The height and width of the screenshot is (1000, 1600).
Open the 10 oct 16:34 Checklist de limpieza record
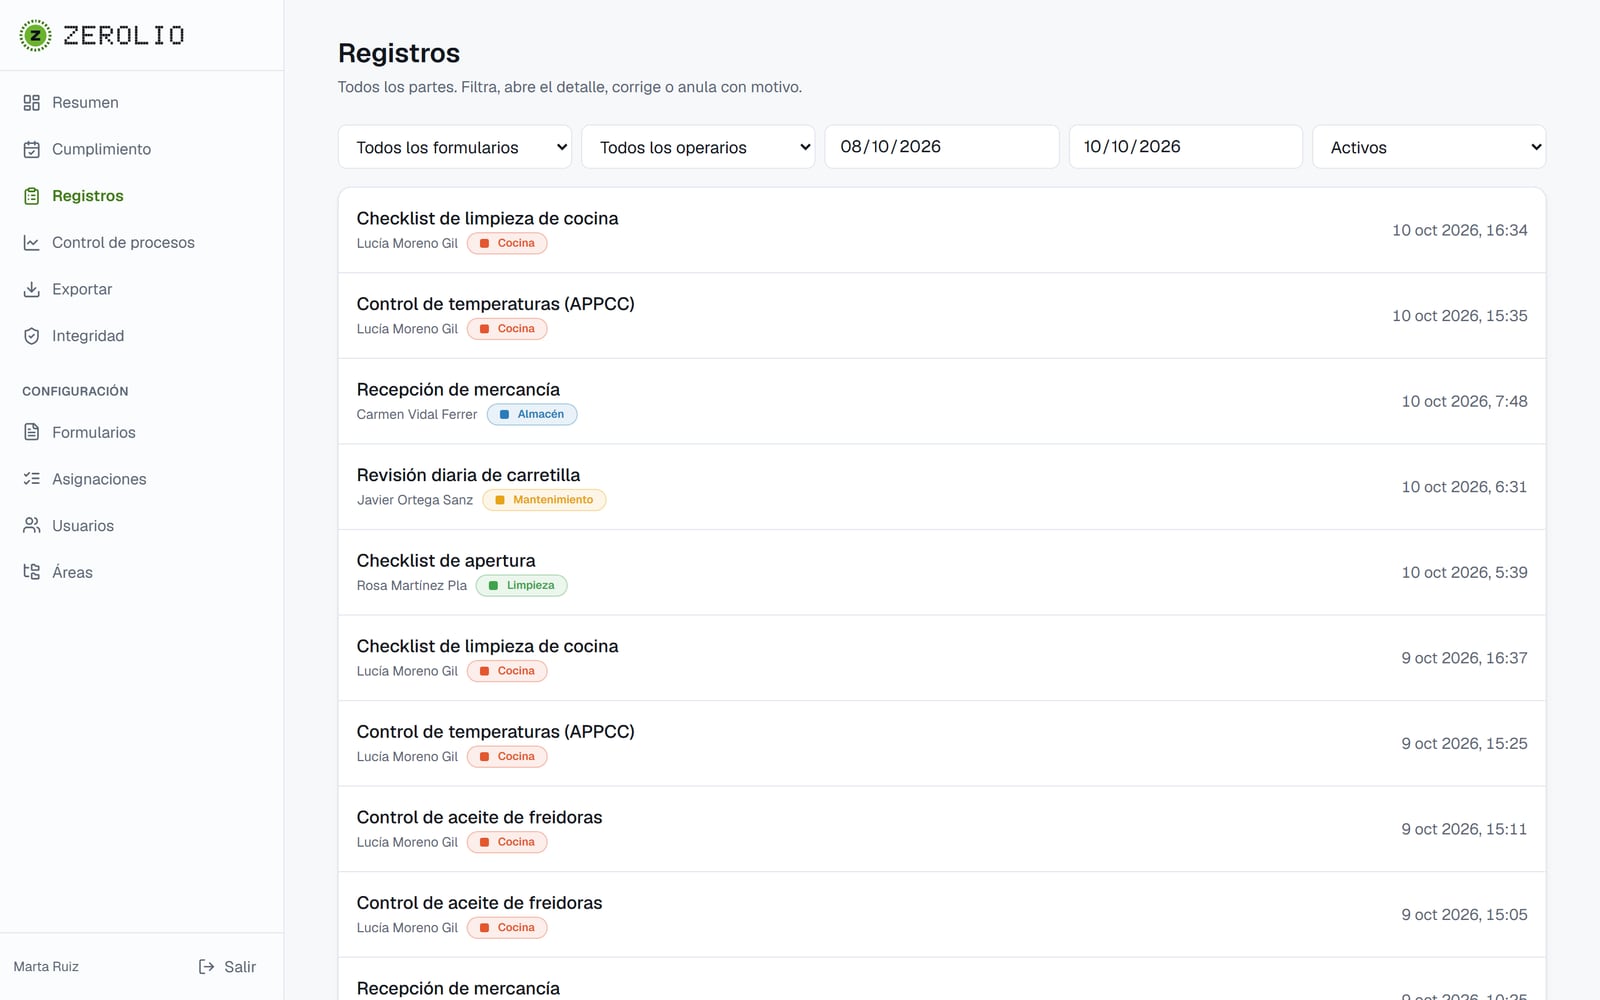point(942,230)
